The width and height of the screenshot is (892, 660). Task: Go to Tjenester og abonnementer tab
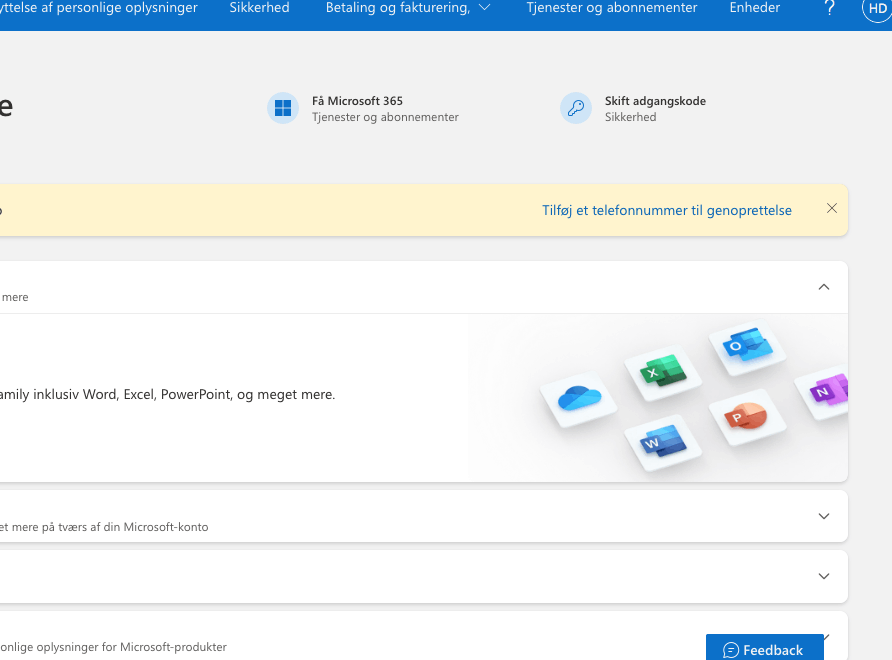coord(612,8)
